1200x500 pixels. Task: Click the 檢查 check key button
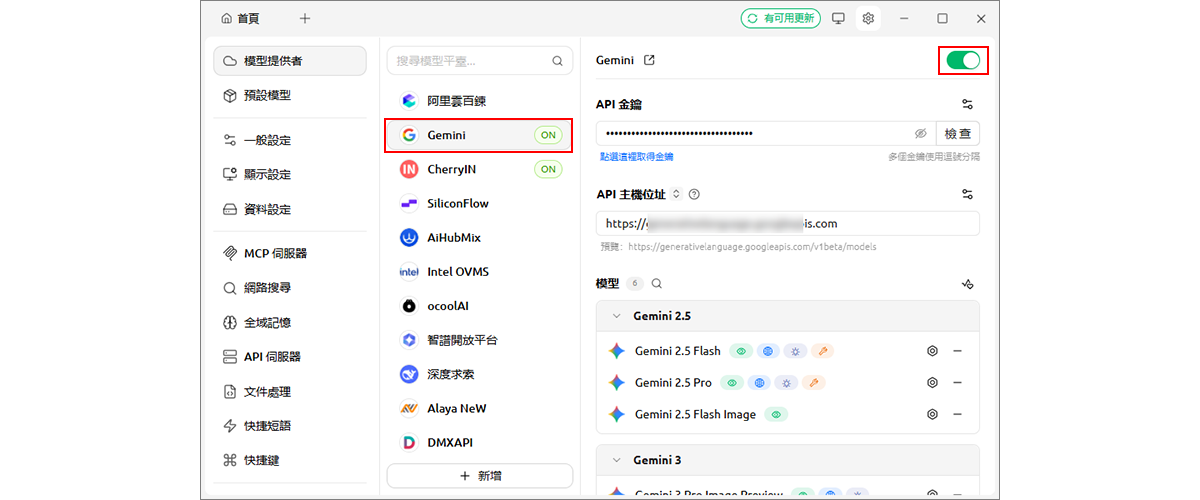(958, 133)
